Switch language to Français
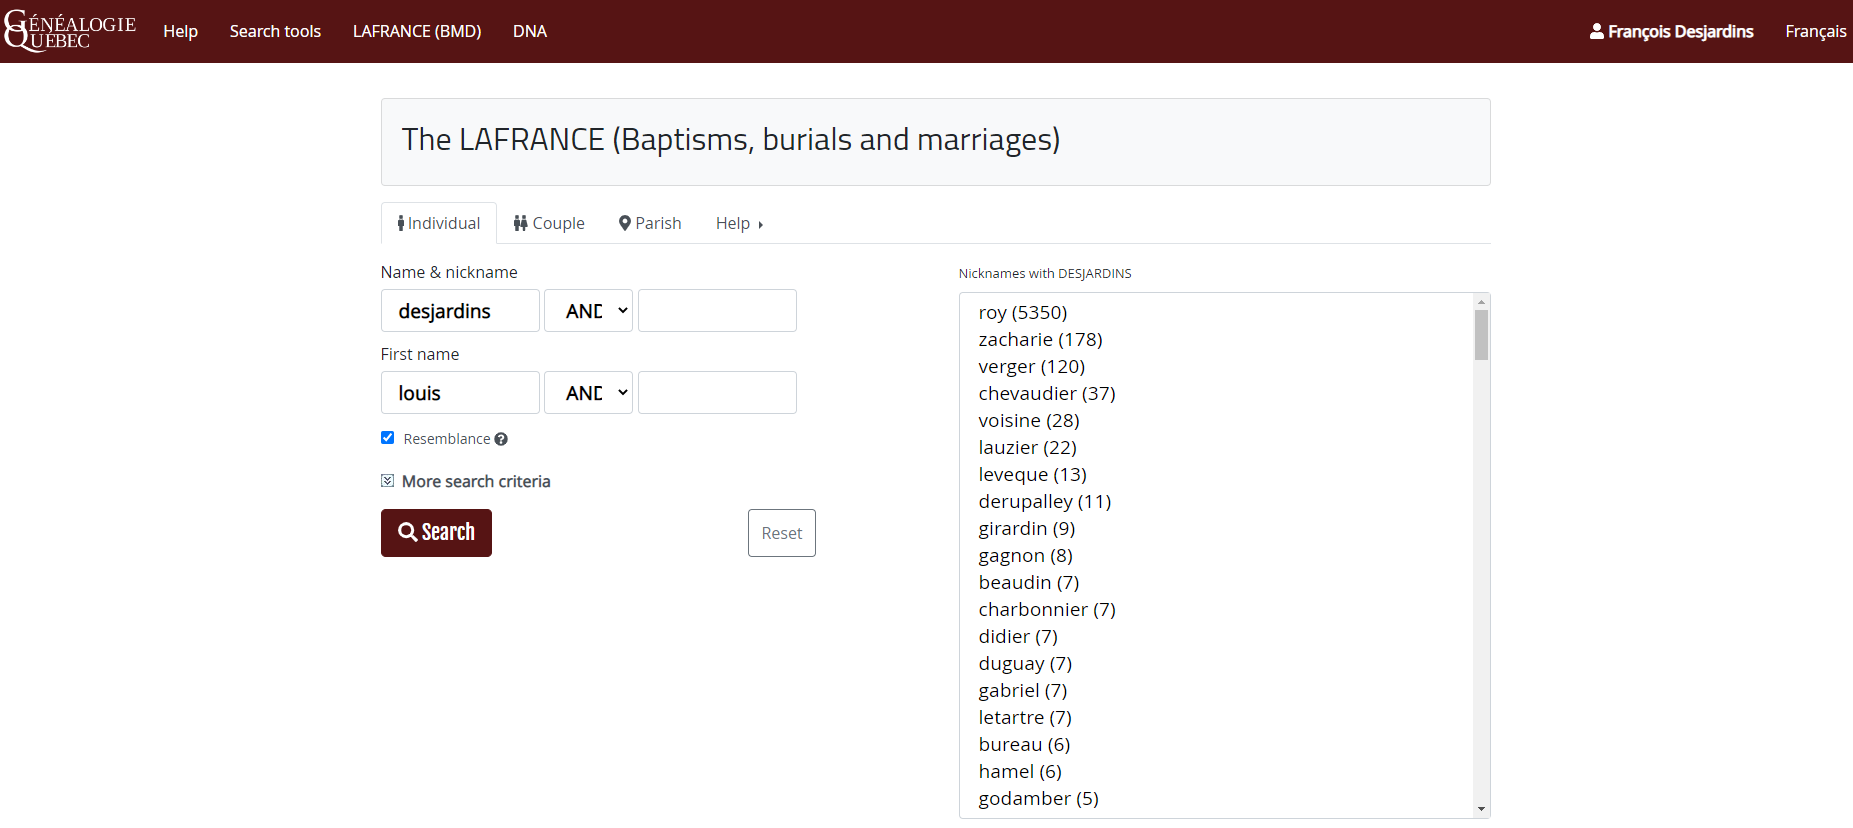 1816,31
